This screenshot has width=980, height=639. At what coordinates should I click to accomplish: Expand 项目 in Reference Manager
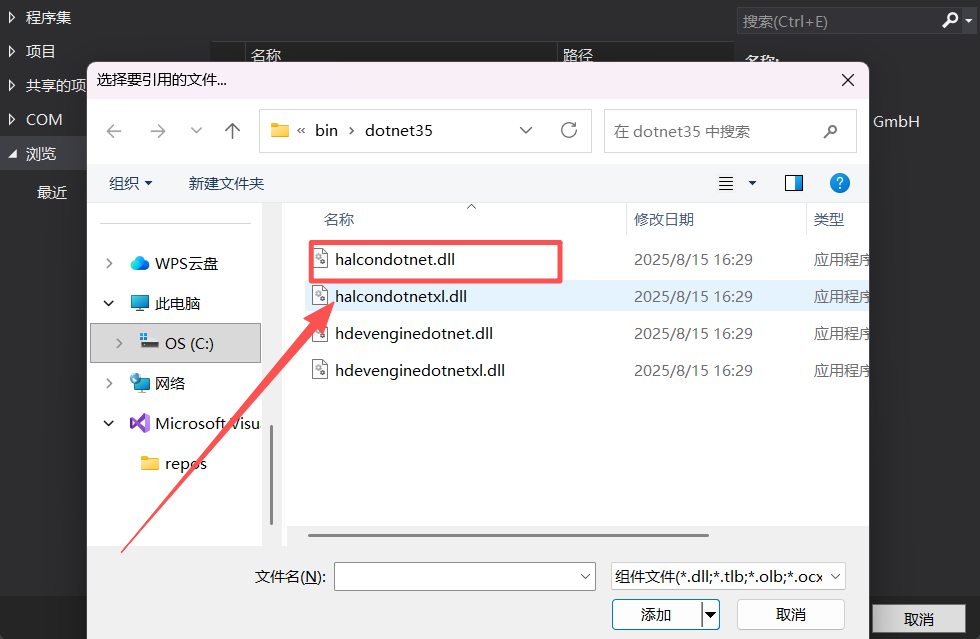[12, 51]
